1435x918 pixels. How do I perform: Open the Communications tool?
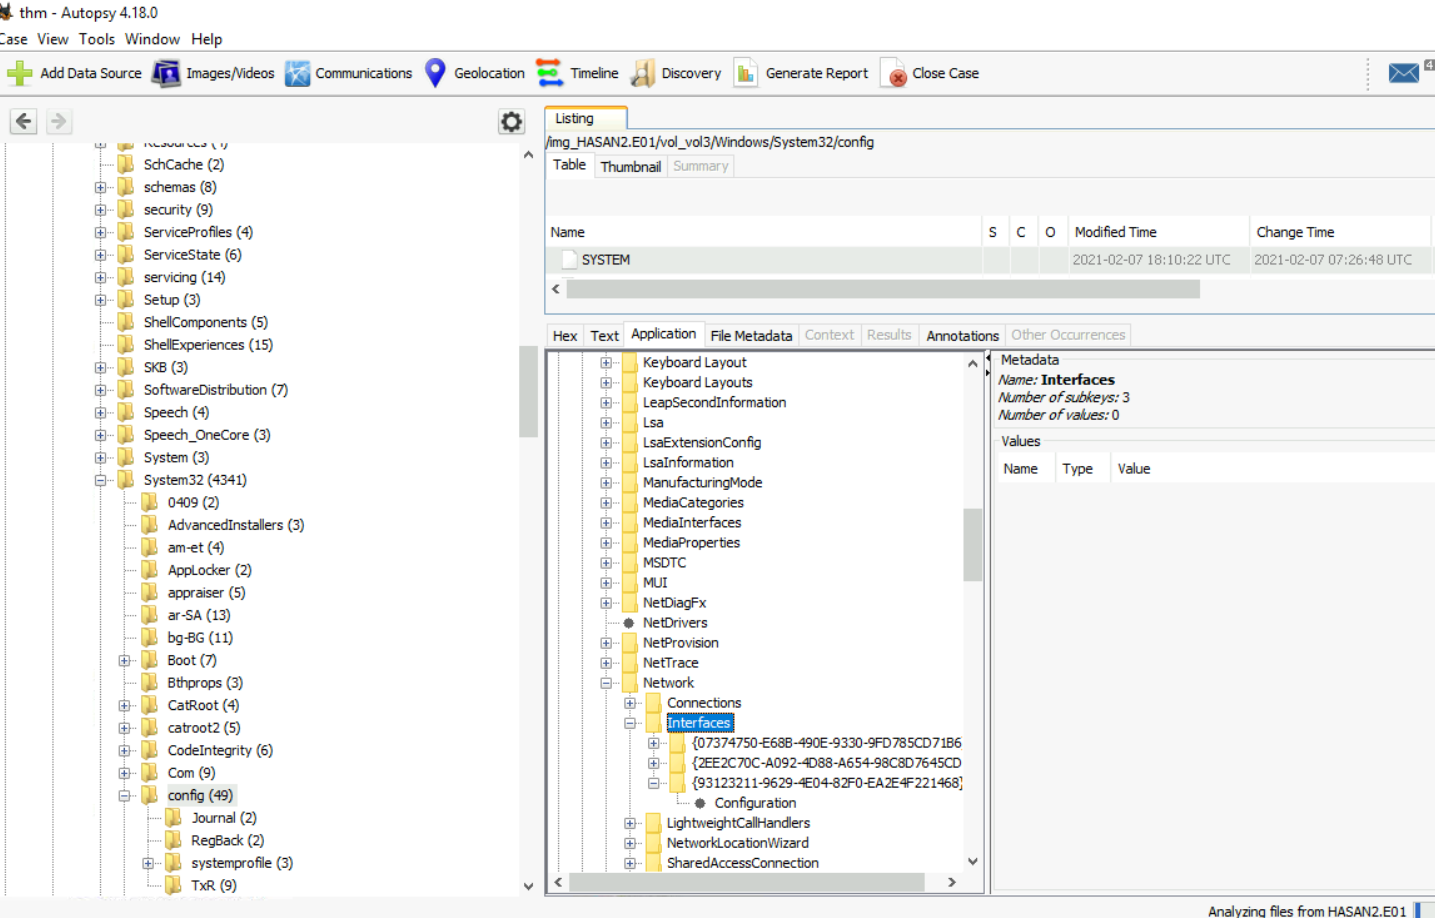tap(297, 73)
